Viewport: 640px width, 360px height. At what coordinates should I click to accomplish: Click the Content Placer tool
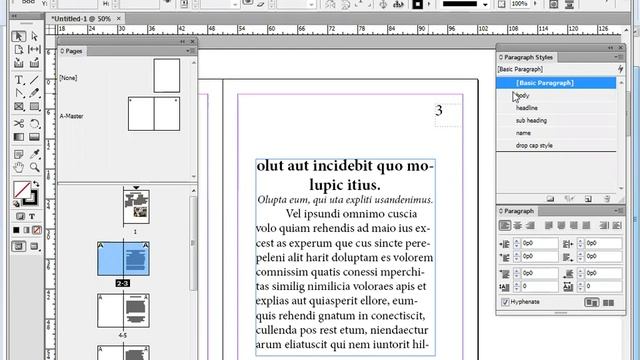[x=34, y=63]
